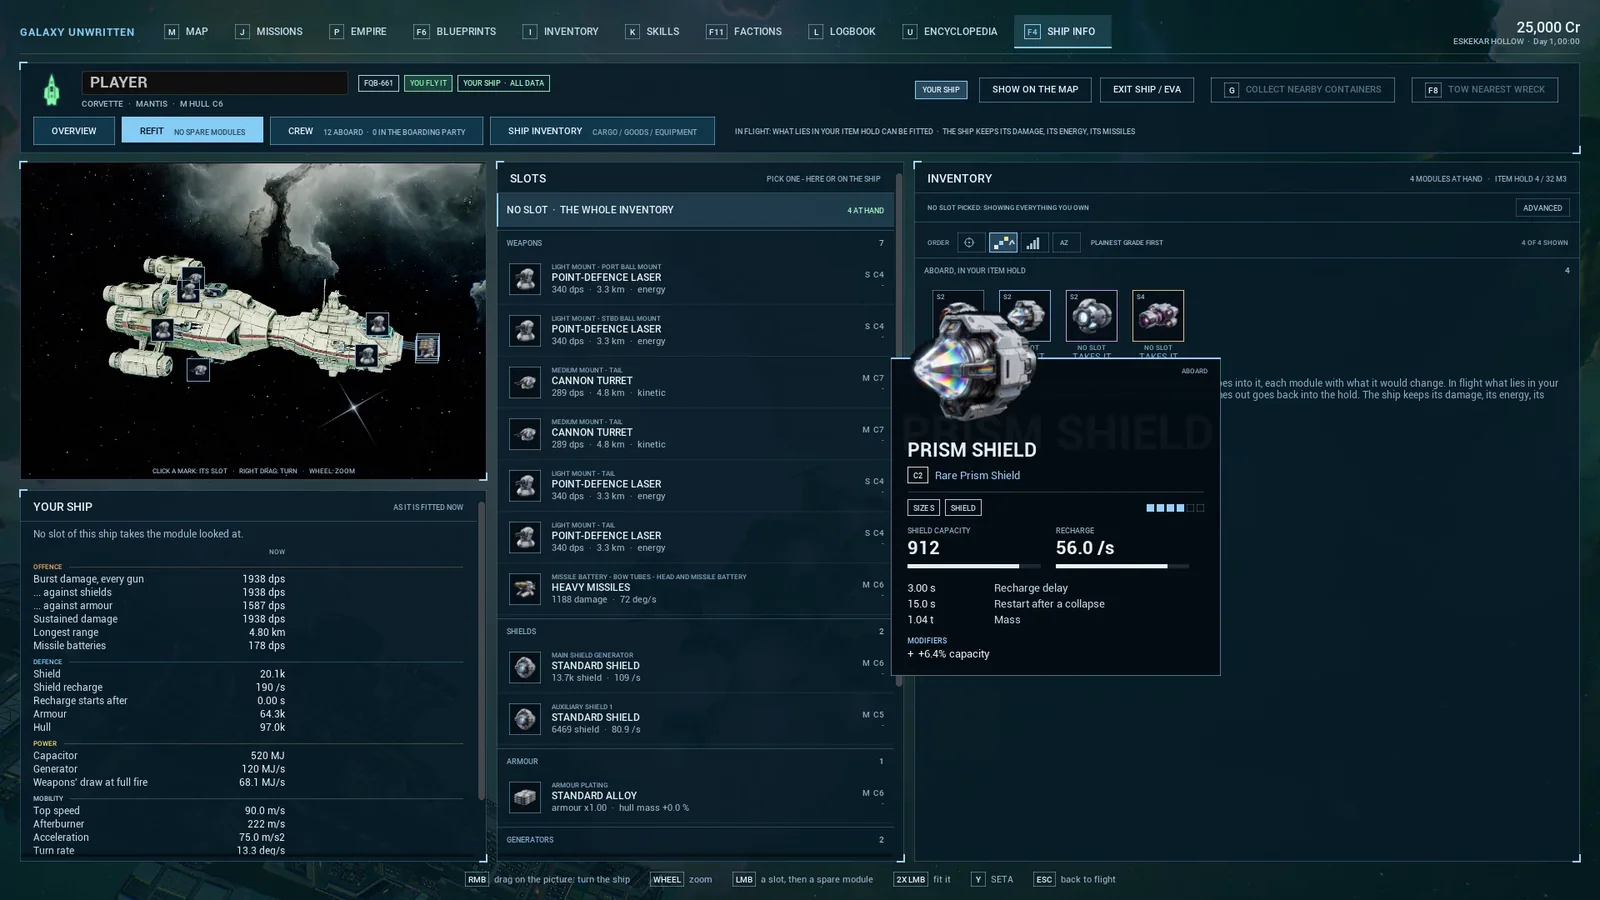Viewport: 1600px width, 900px height.
Task: Sort inventory alphabetically with AZ
Action: tap(1064, 243)
